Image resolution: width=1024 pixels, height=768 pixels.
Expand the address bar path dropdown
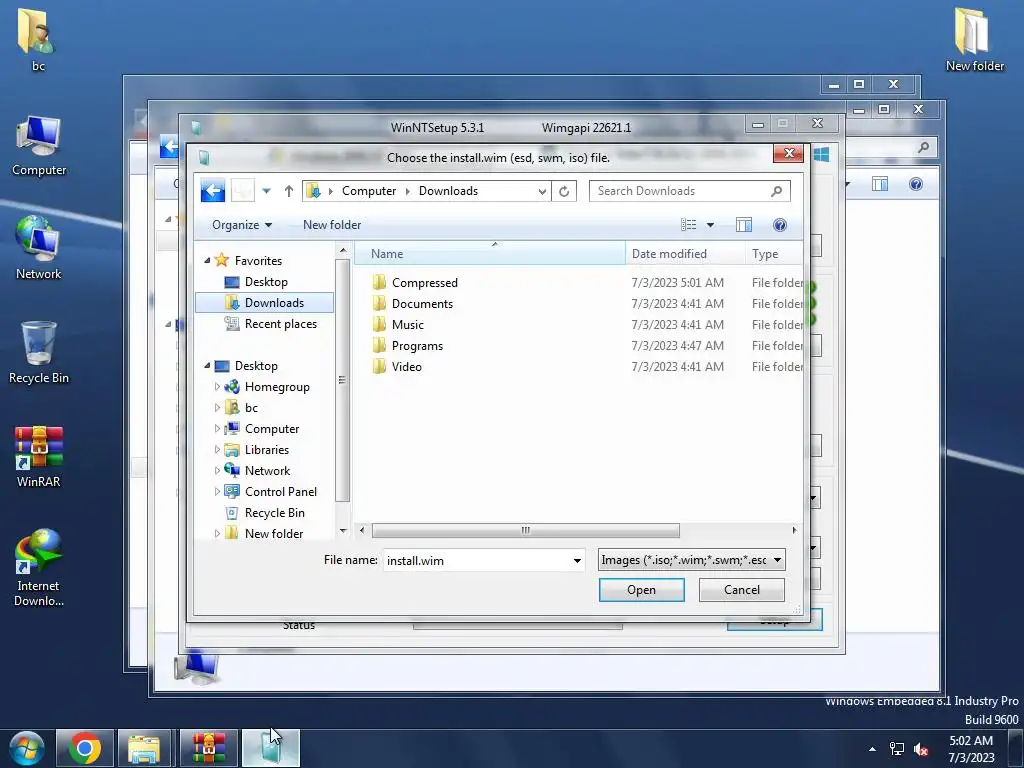542,191
